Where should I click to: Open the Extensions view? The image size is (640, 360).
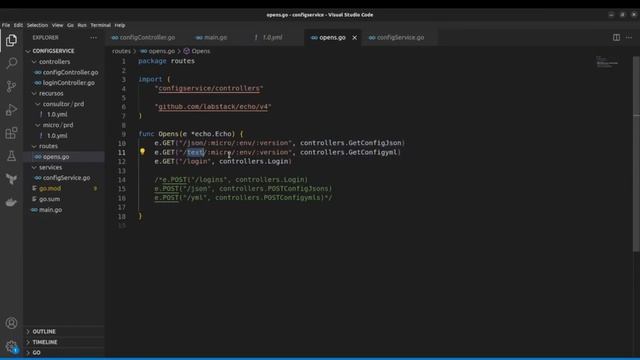(11, 133)
